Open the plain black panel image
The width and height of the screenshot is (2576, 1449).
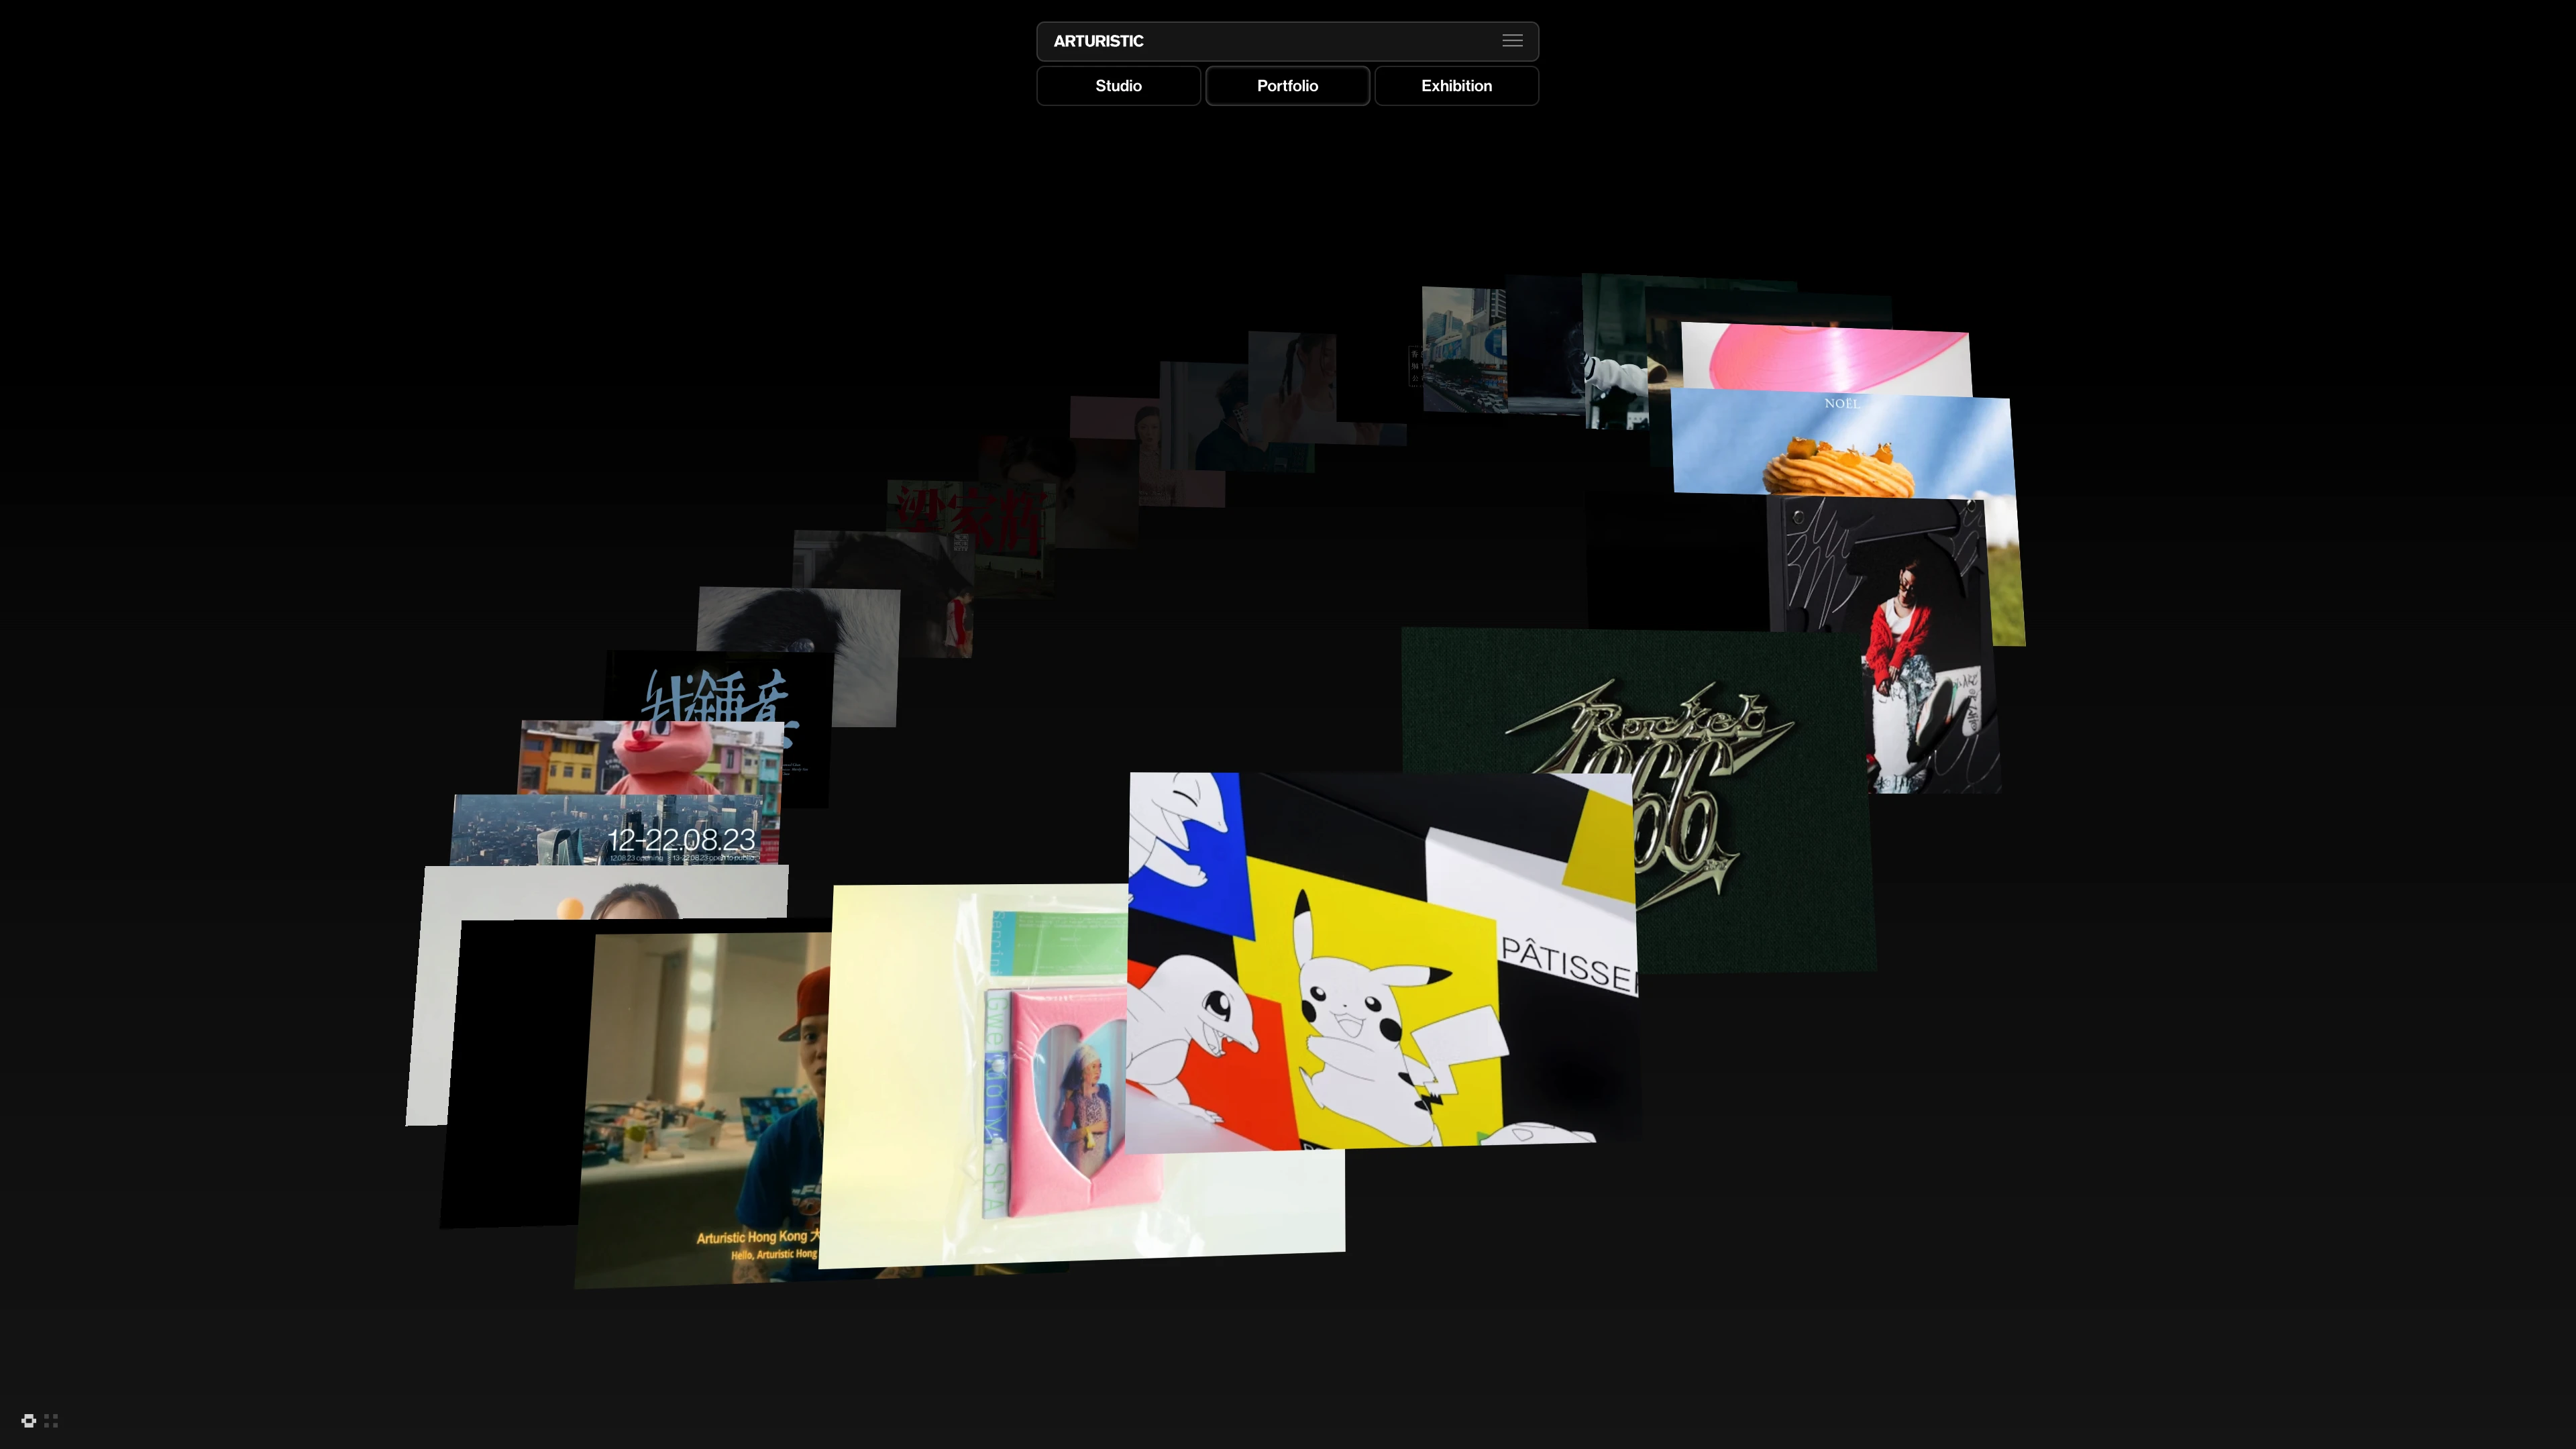(x=515, y=1075)
